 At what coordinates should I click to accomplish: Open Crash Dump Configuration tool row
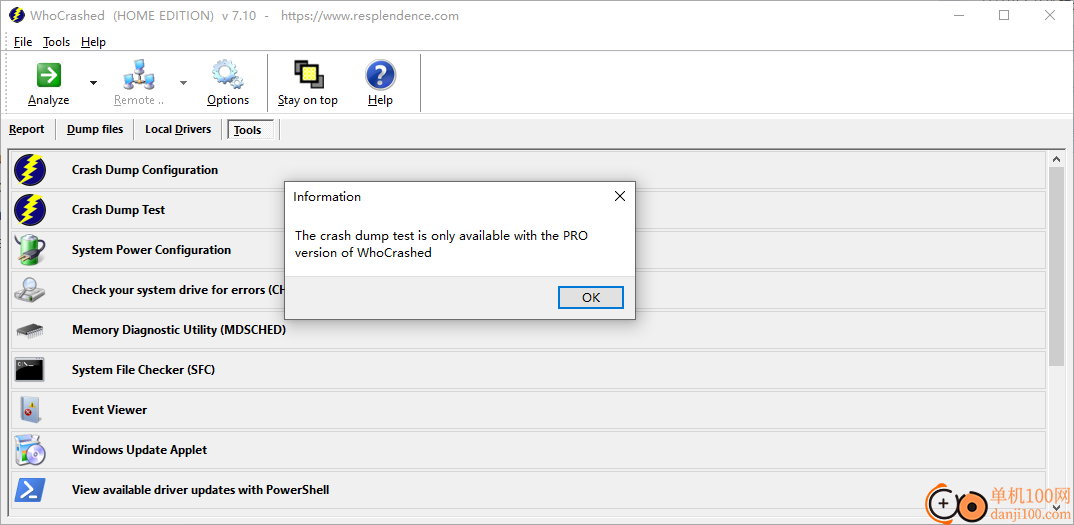tap(528, 170)
